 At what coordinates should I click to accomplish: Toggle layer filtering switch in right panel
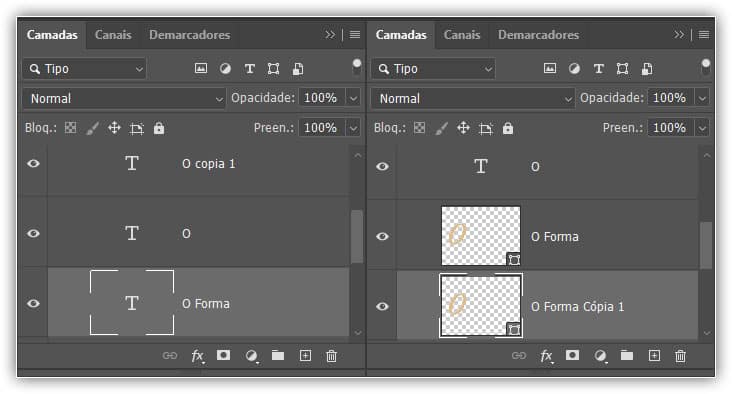pyautogui.click(x=706, y=67)
